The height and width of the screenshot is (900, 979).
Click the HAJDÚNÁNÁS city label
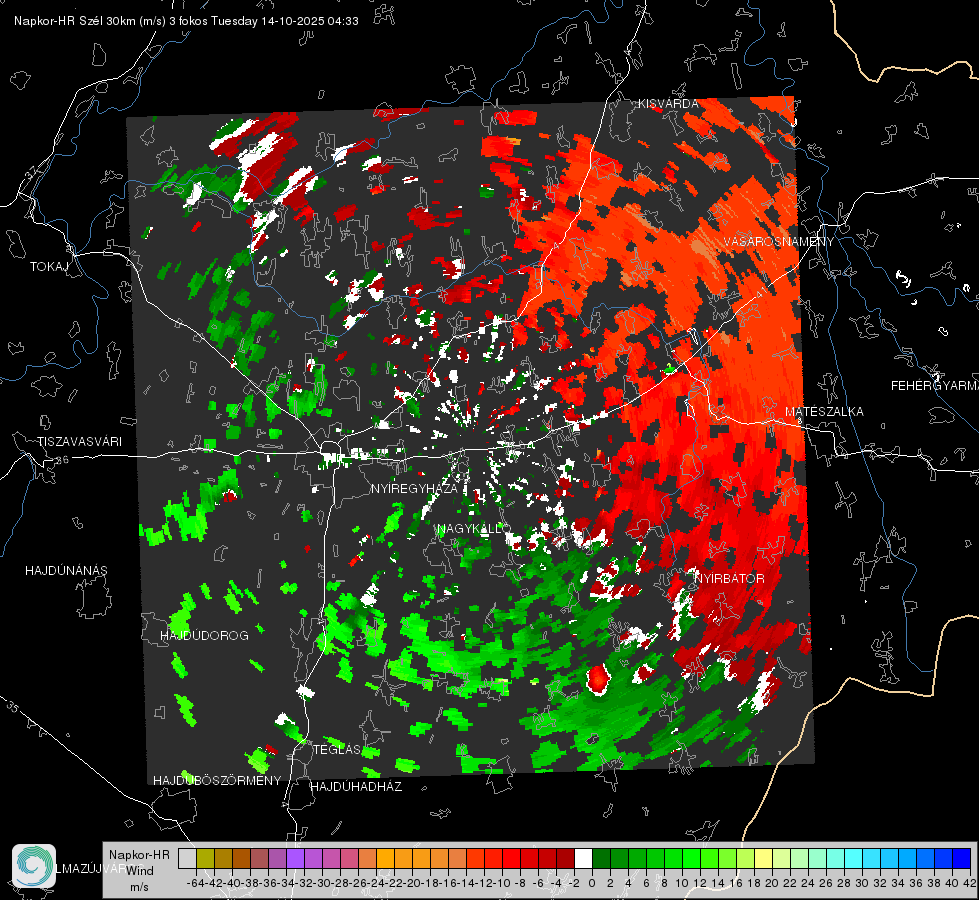coord(66,570)
